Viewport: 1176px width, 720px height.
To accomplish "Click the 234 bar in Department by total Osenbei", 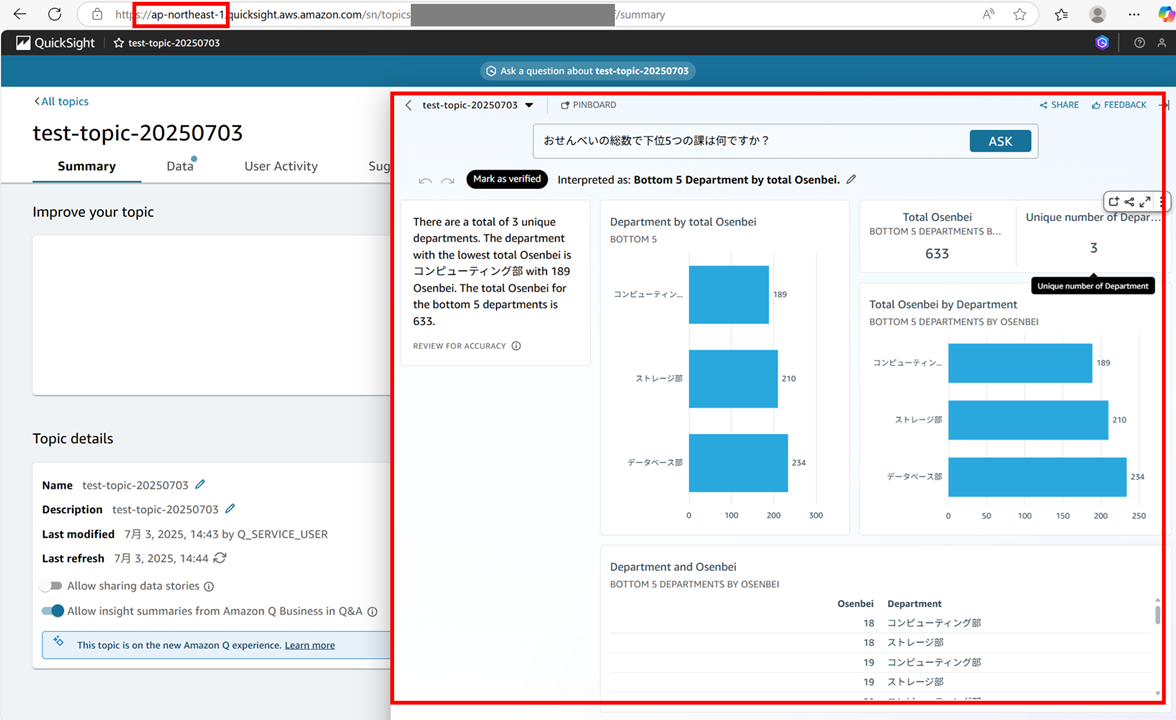I will click(739, 463).
